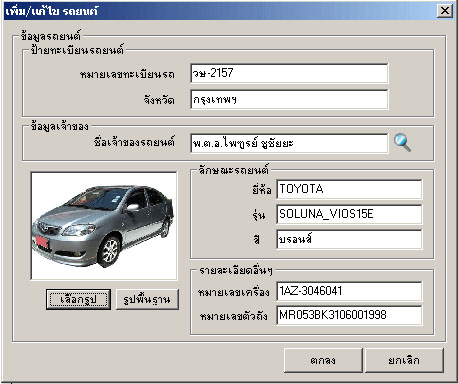Confirm with the ตกลง button
The height and width of the screenshot is (384, 458).
coord(323,360)
